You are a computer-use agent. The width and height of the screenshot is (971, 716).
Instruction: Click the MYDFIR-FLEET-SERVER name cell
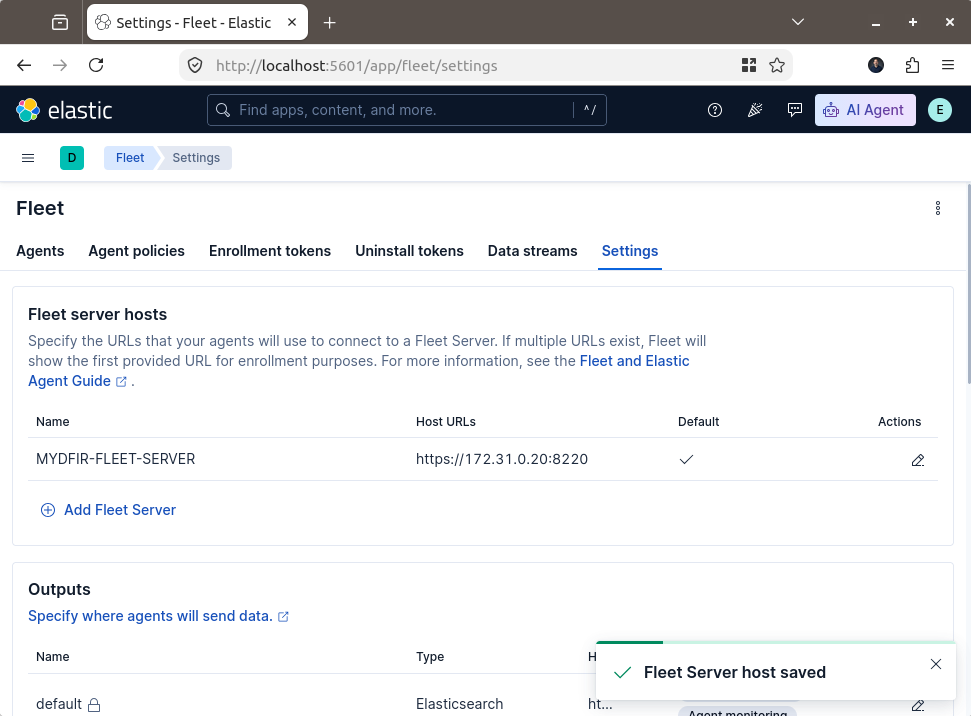point(115,459)
